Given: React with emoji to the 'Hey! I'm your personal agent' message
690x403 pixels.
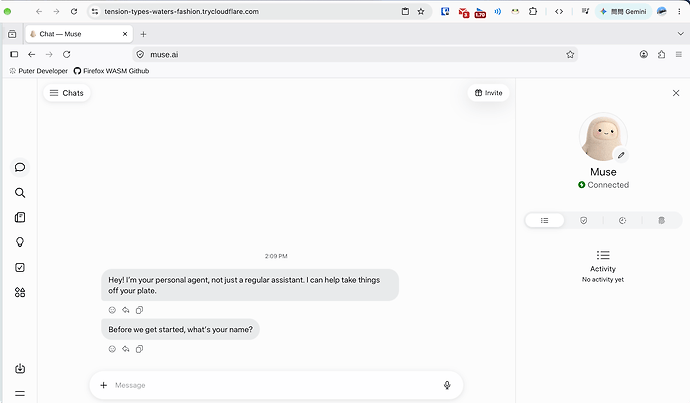Looking at the screenshot, I should (112, 310).
